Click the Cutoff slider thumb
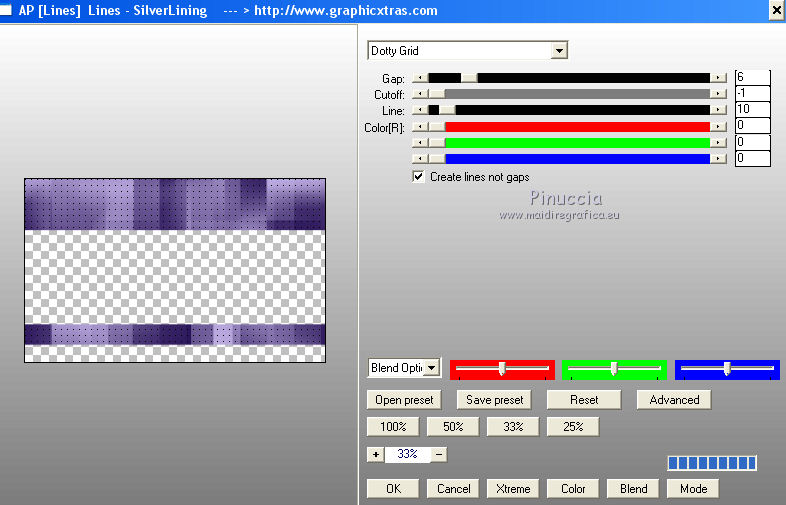The width and height of the screenshot is (786, 505). click(x=437, y=94)
